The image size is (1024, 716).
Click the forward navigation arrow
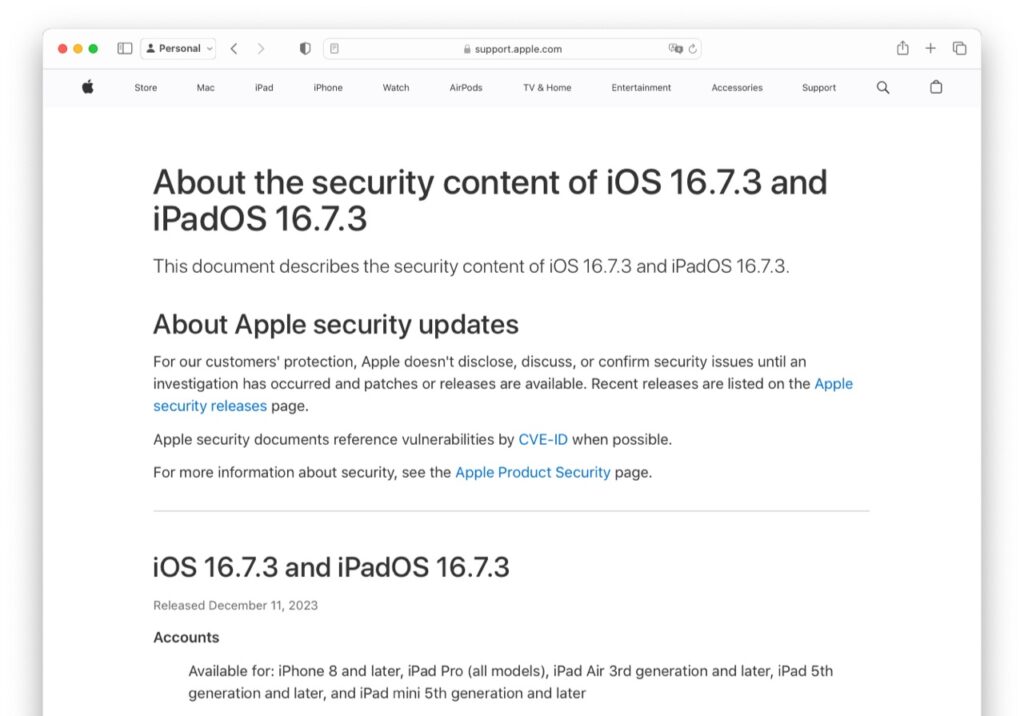click(x=262, y=48)
